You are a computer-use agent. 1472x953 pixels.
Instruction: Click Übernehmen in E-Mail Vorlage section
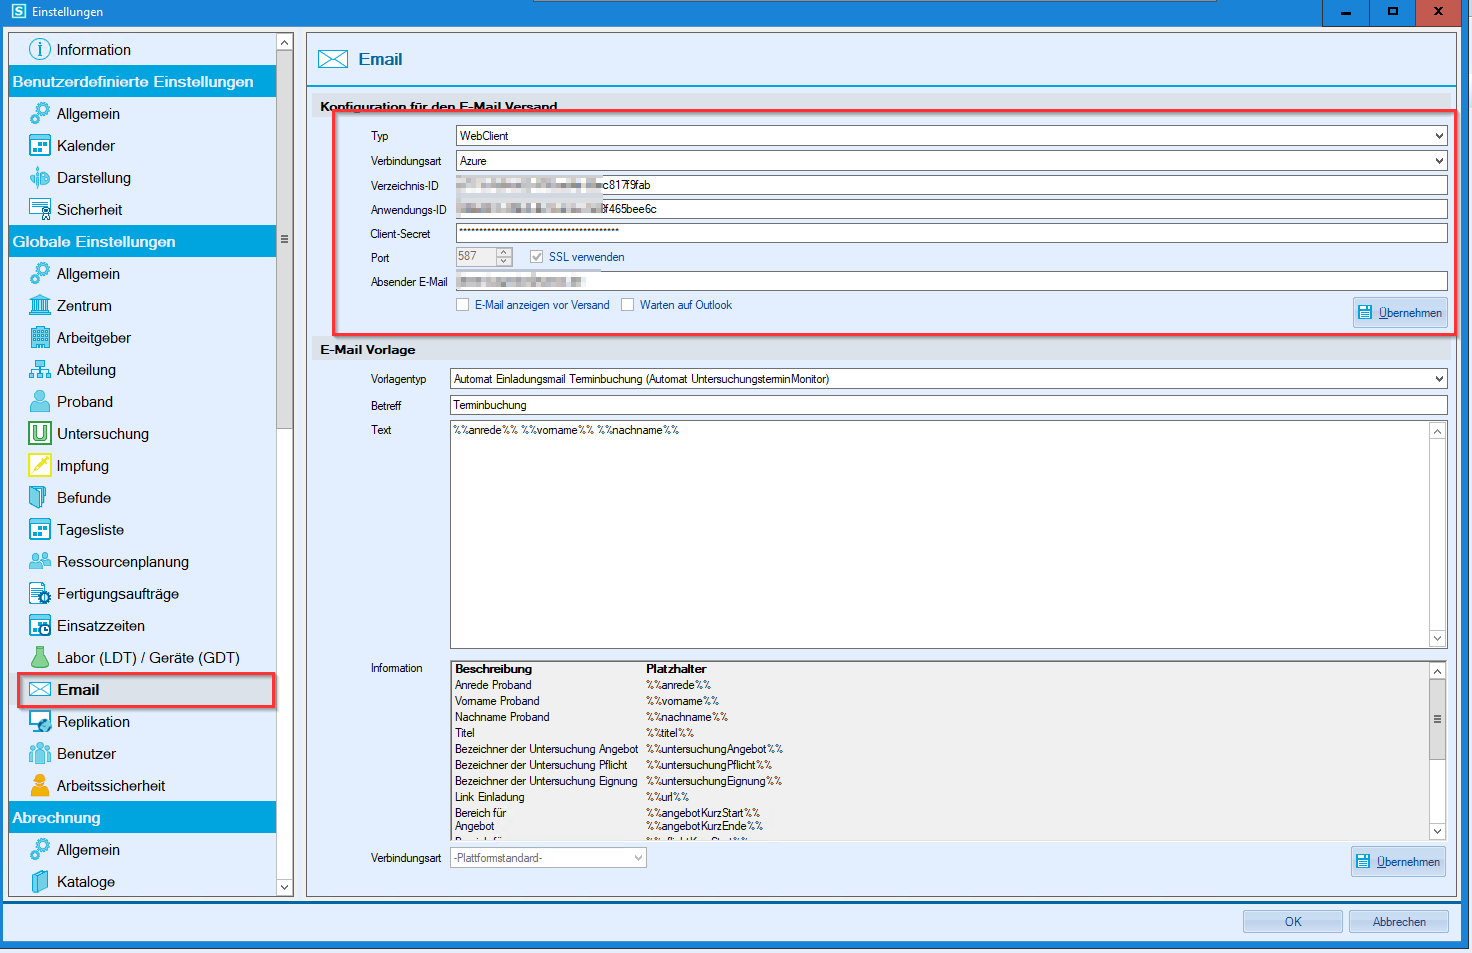coord(1398,862)
